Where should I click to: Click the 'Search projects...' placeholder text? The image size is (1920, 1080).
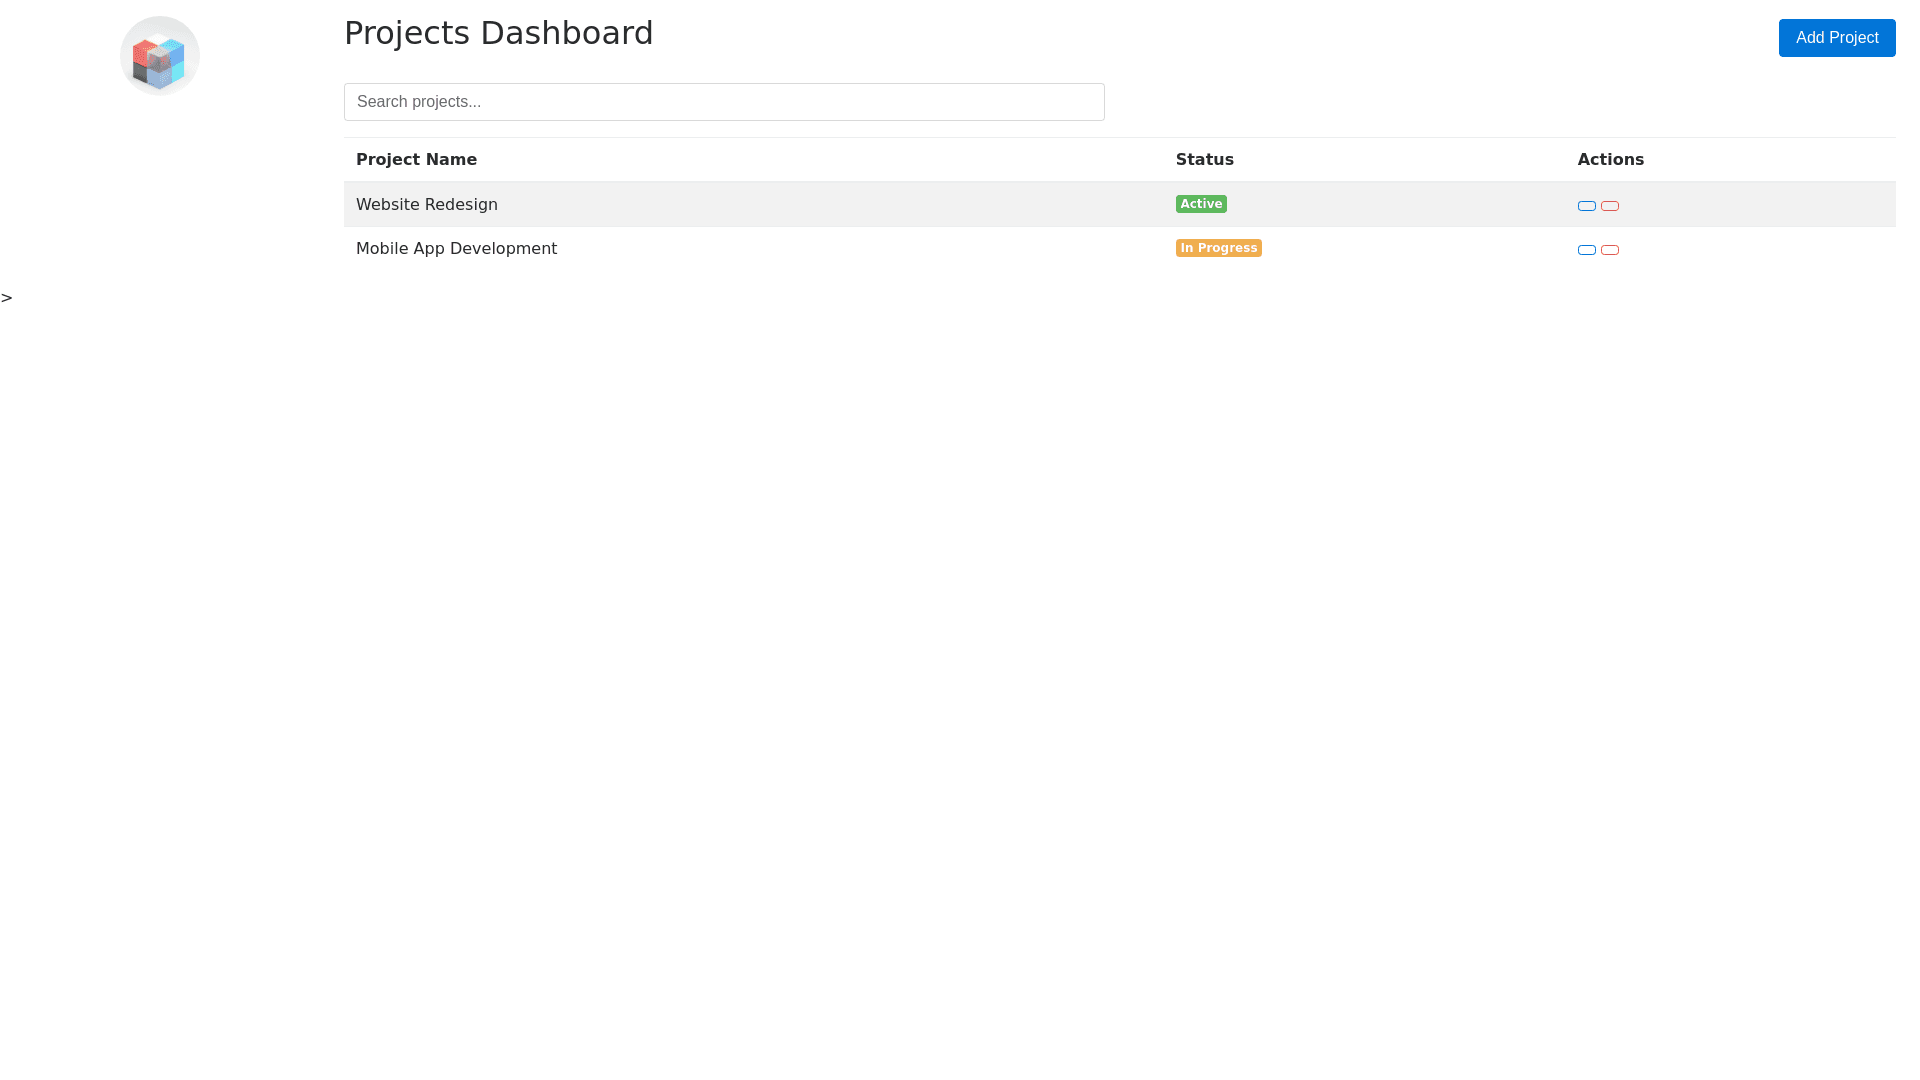(x=418, y=102)
